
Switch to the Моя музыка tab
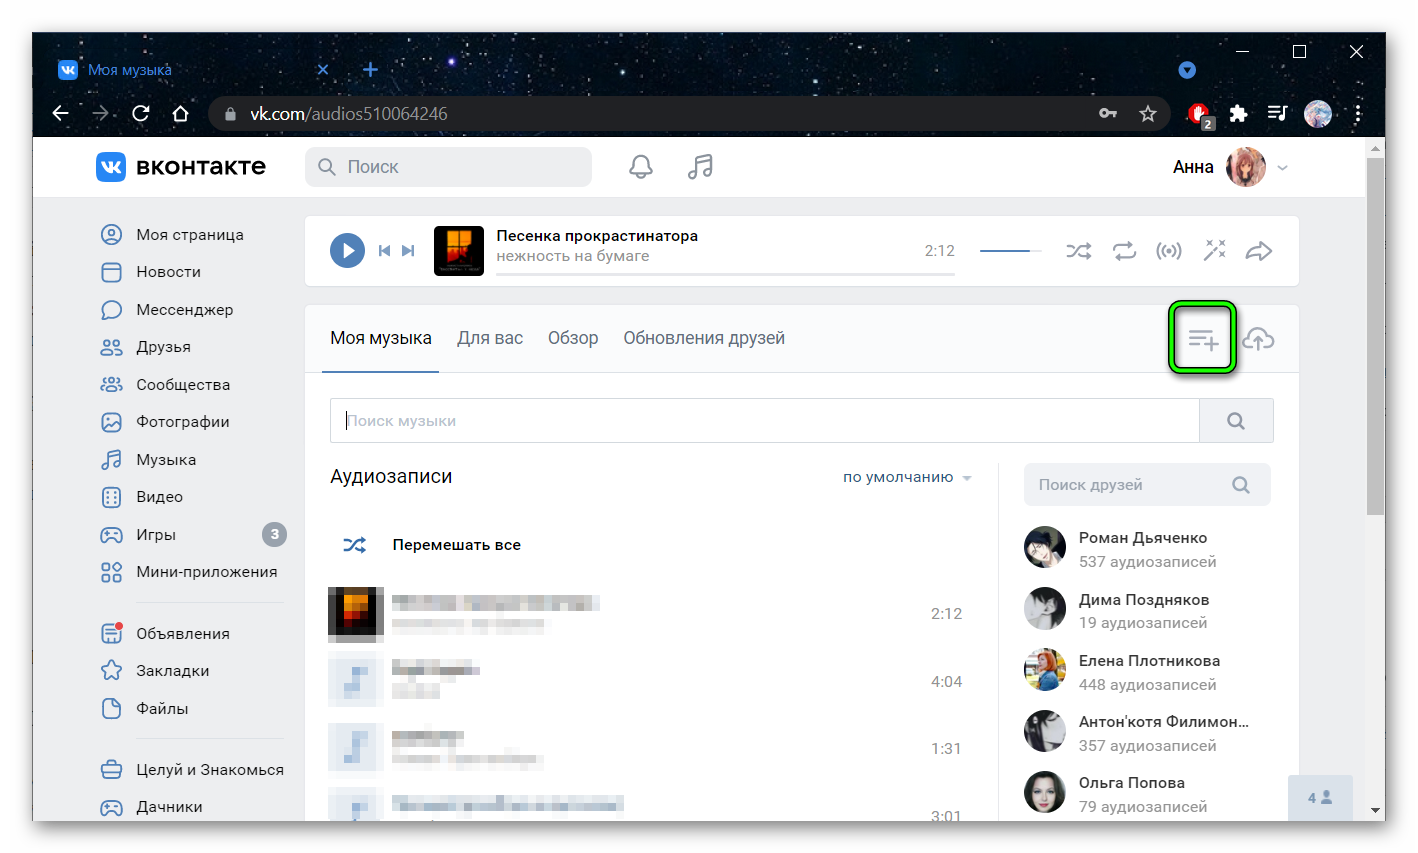[x=381, y=338]
